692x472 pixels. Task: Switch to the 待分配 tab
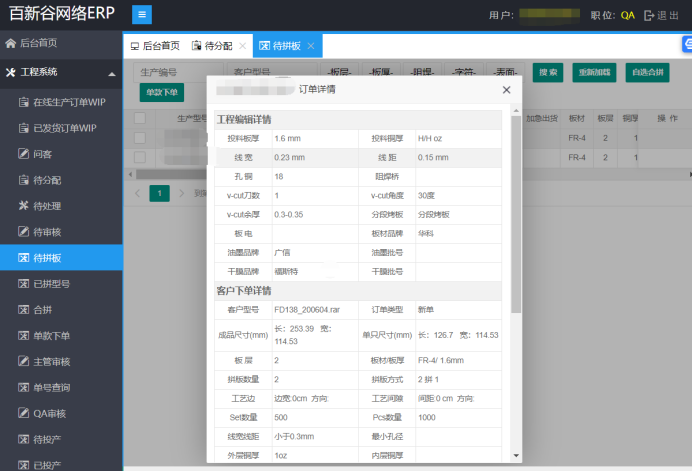(211, 46)
